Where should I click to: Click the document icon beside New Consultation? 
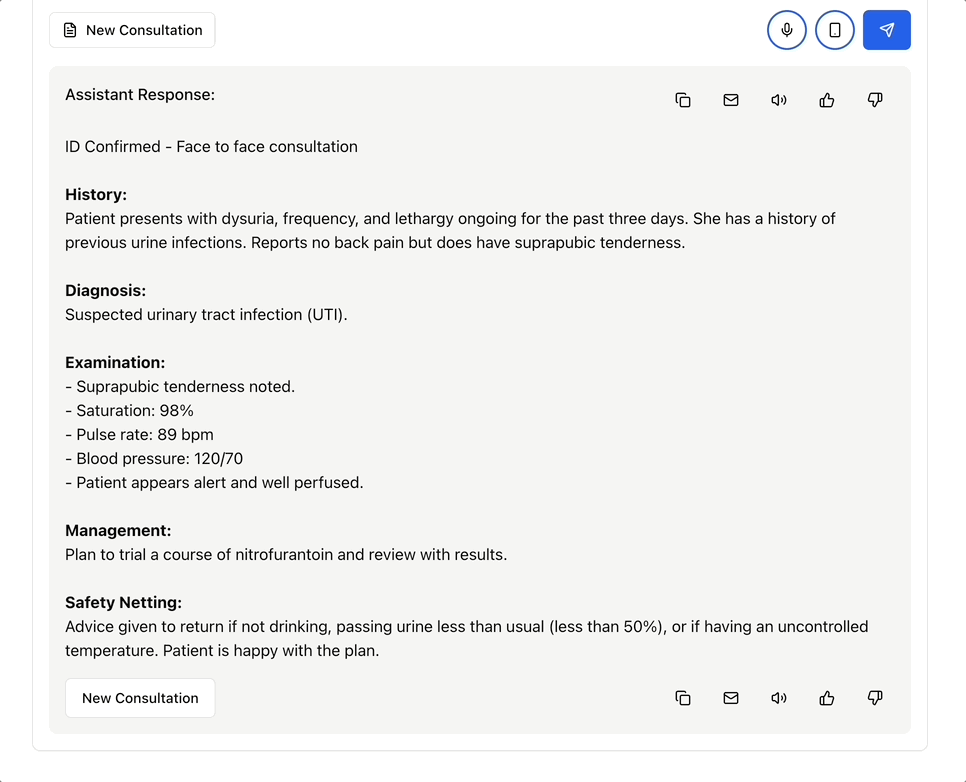(69, 30)
